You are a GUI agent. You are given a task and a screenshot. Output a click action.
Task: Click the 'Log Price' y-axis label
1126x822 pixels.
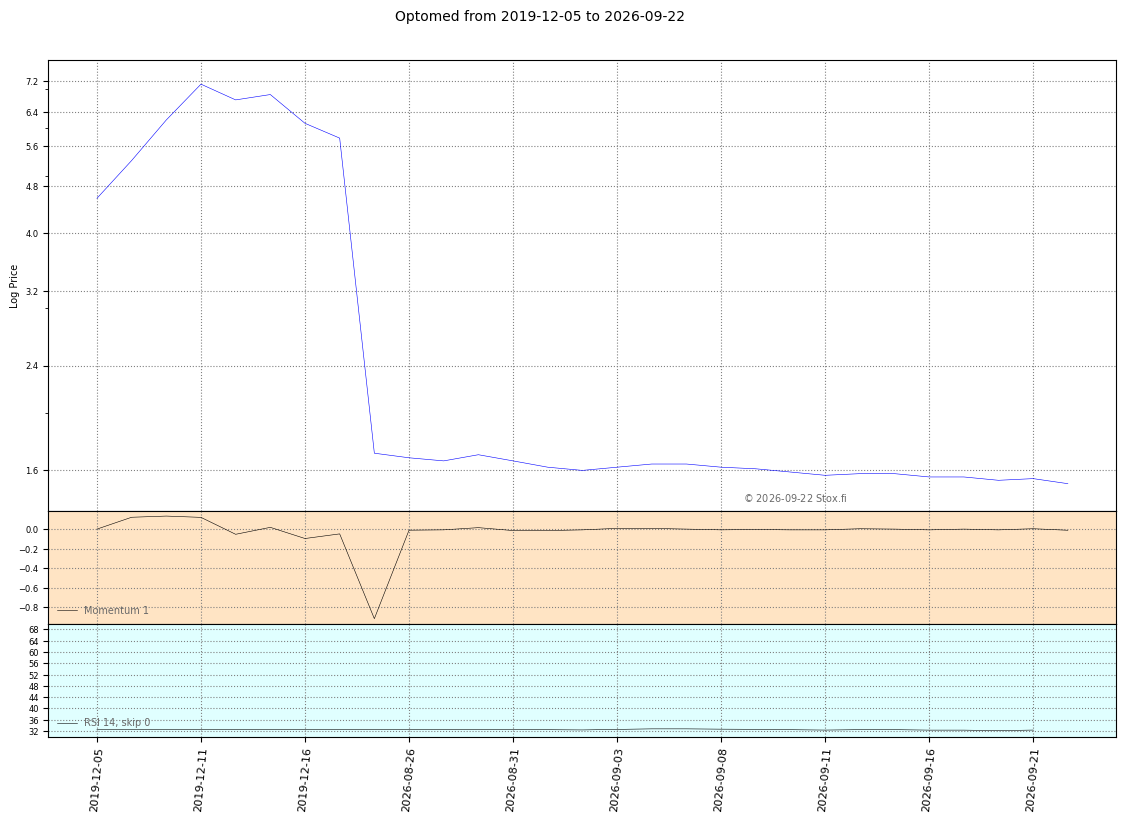[14, 286]
